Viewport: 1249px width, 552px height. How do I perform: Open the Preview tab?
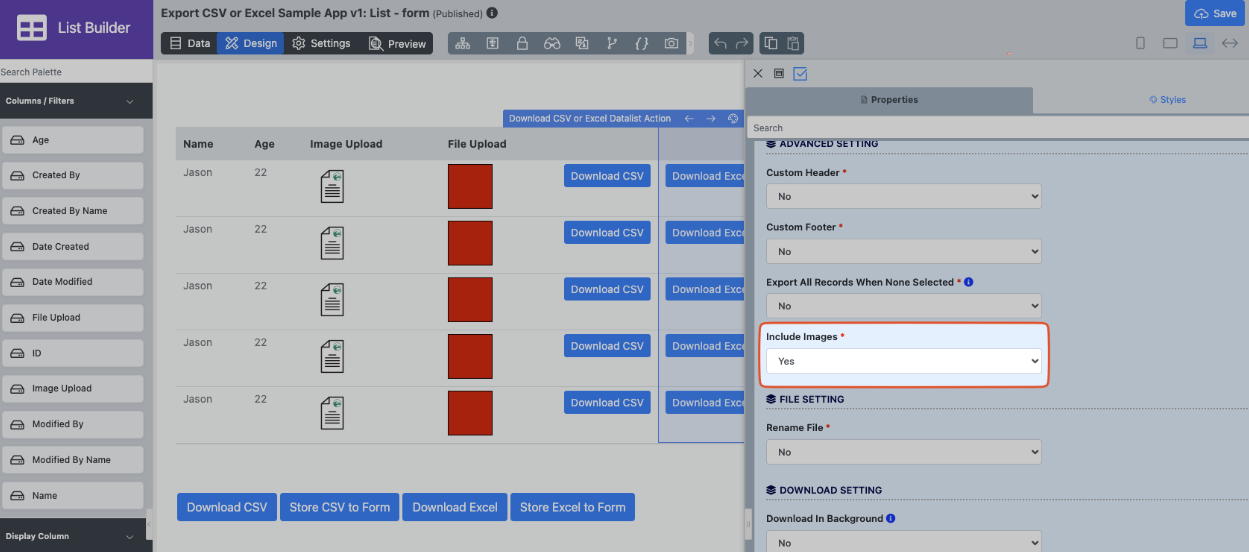397,44
